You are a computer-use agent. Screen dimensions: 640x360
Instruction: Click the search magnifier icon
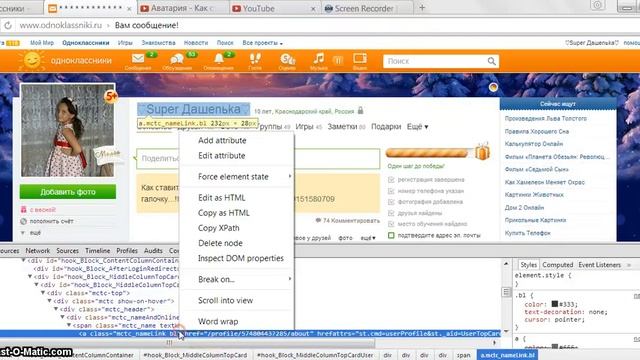(491, 61)
